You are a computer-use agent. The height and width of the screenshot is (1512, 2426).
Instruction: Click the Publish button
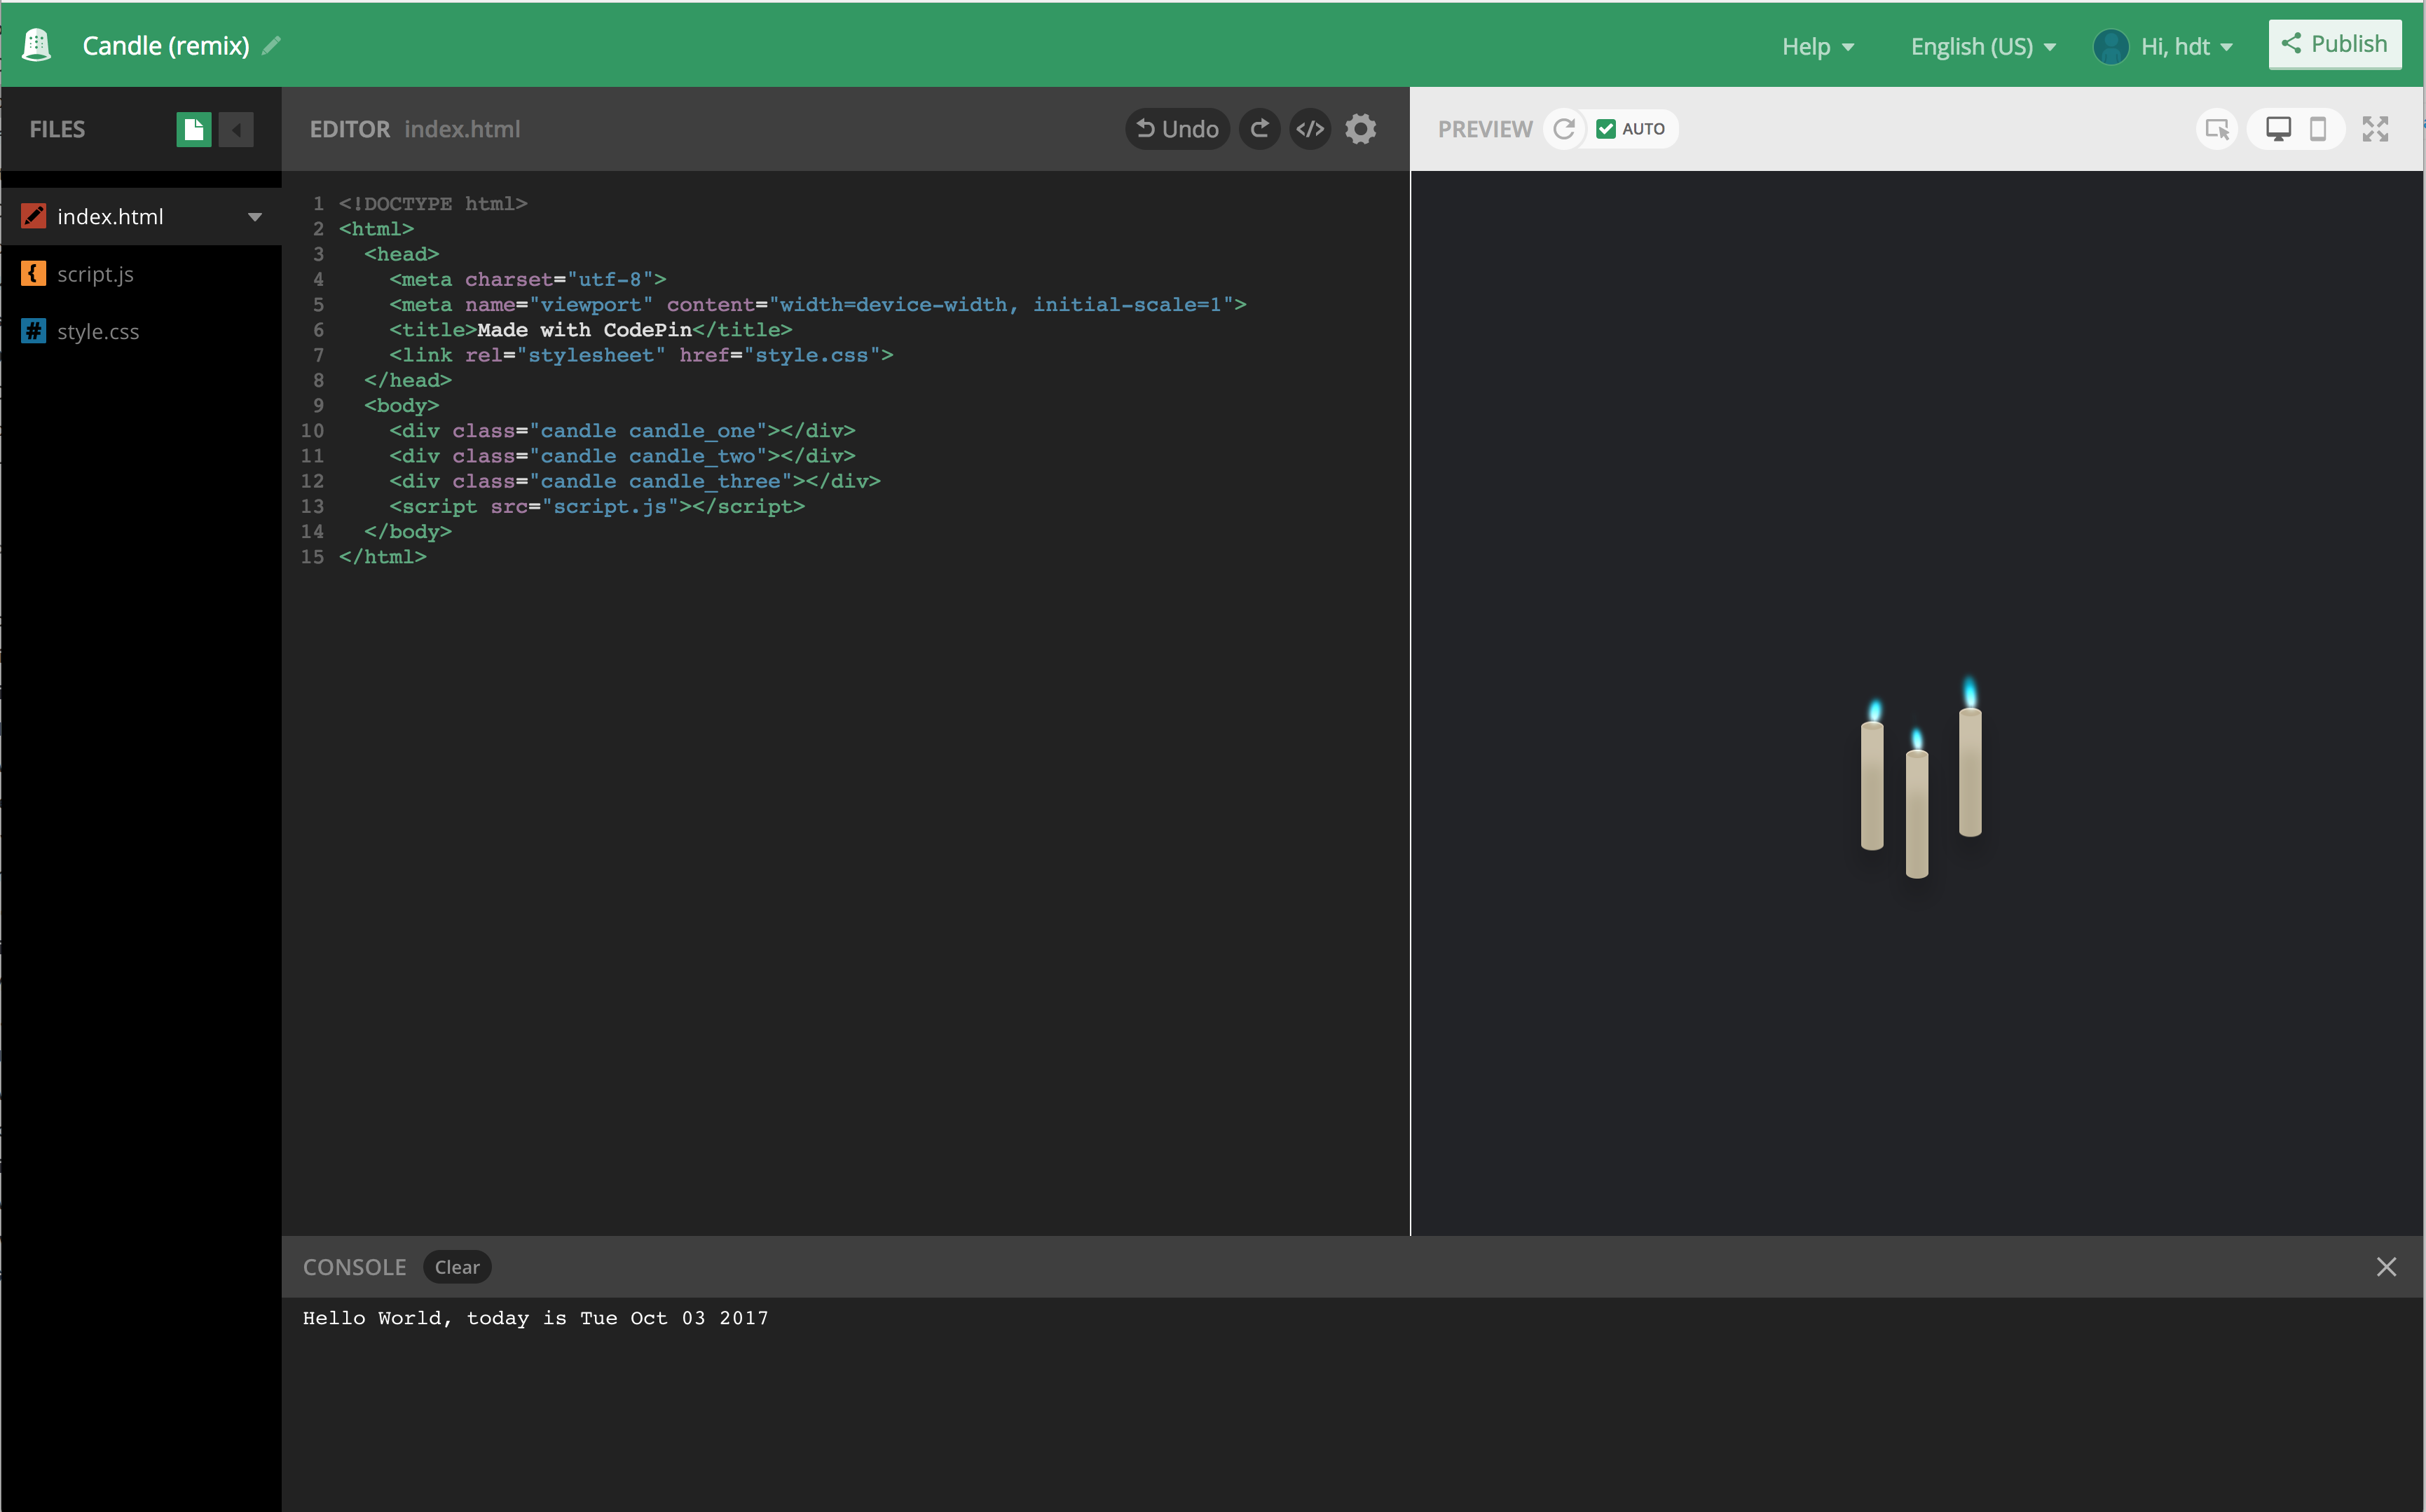(2334, 43)
